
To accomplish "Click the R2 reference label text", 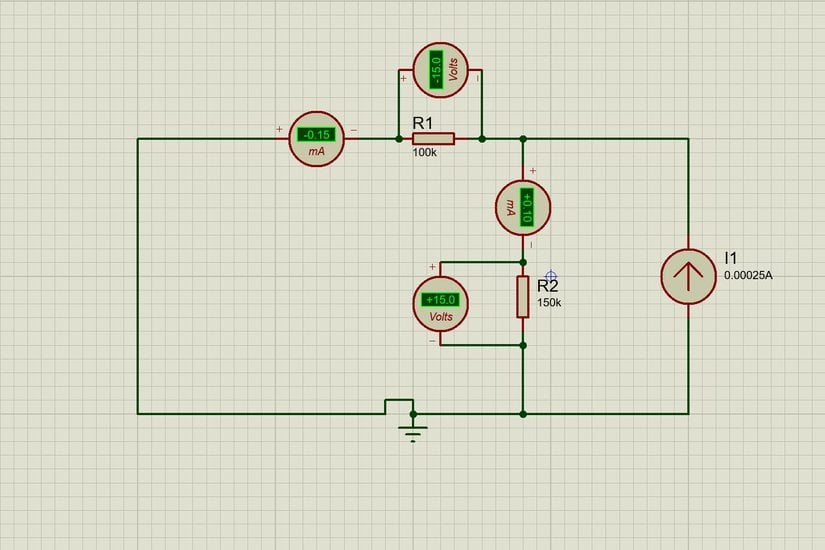I will [x=547, y=286].
